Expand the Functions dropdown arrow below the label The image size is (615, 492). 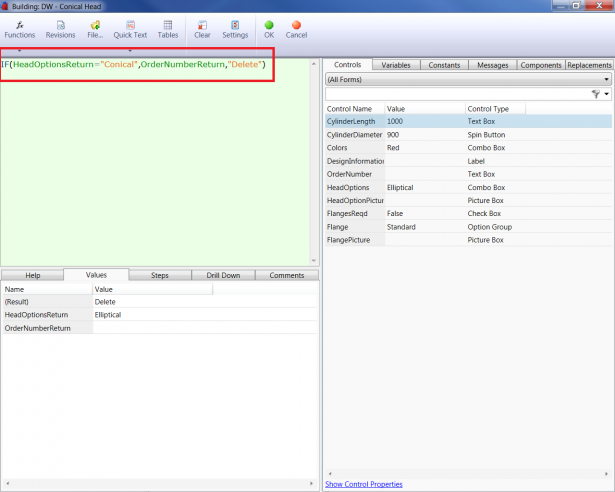tap(19, 50)
